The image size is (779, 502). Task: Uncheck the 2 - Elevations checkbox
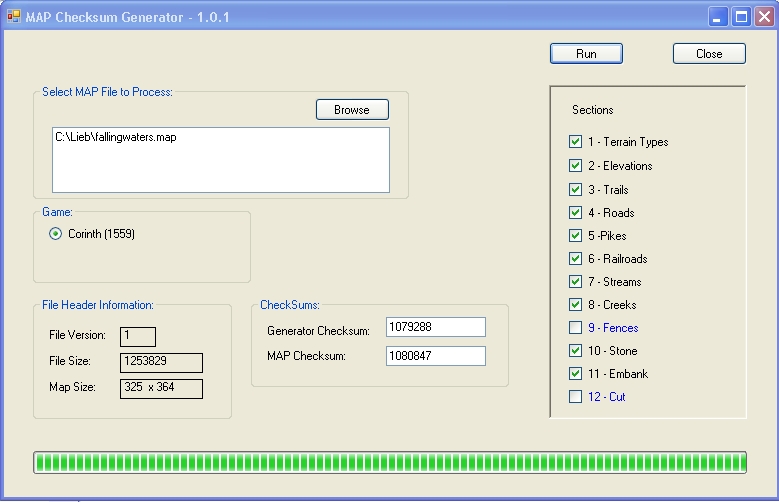(575, 166)
